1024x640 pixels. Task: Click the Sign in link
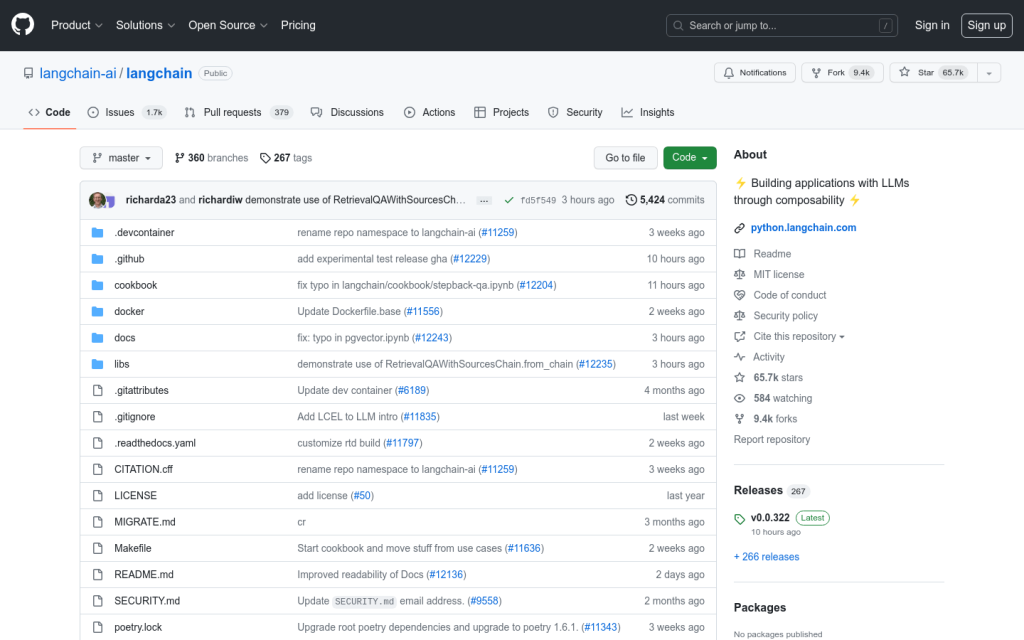(x=932, y=25)
